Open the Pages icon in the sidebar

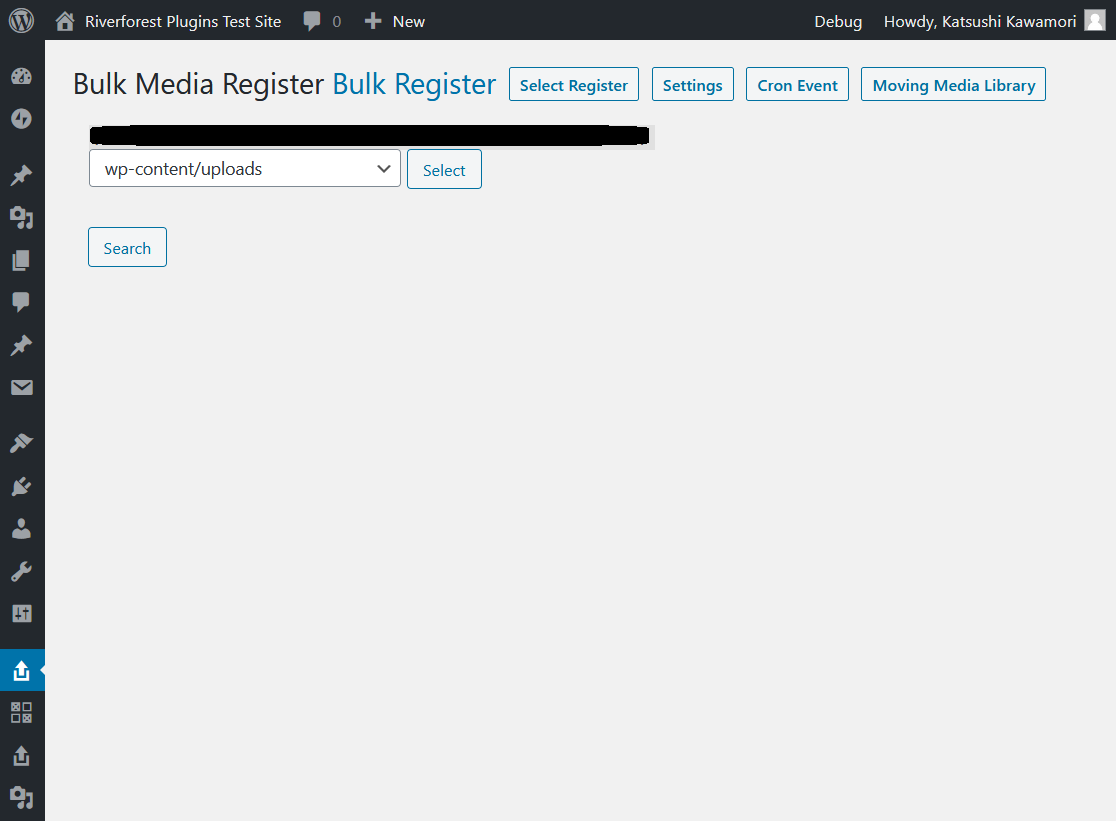(x=21, y=260)
